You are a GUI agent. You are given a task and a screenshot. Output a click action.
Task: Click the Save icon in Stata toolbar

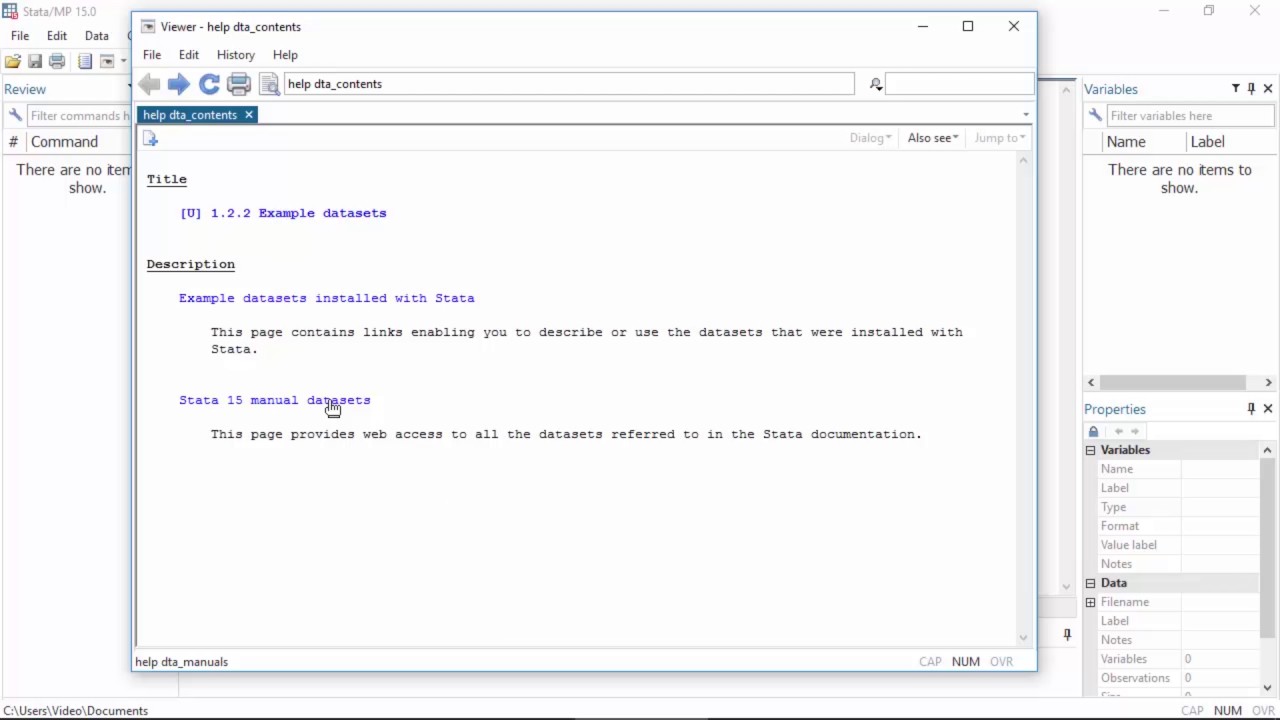(x=35, y=62)
